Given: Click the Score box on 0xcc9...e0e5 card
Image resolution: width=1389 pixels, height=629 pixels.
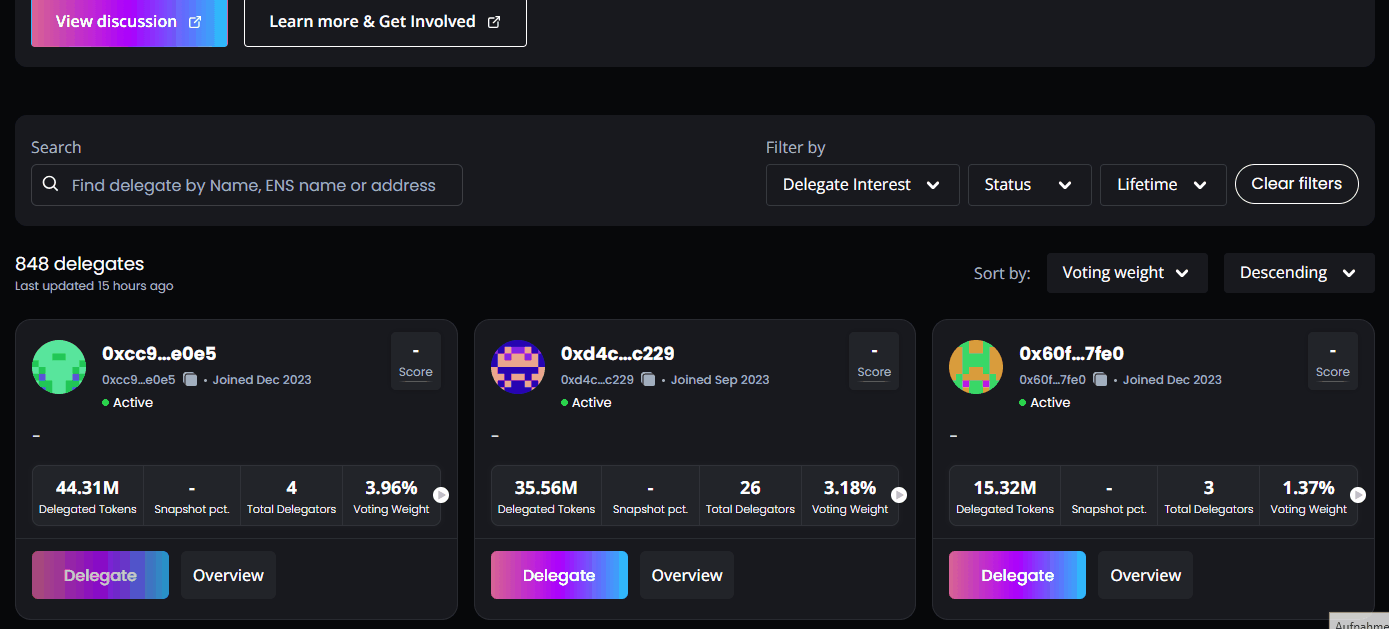Looking at the screenshot, I should tap(415, 361).
